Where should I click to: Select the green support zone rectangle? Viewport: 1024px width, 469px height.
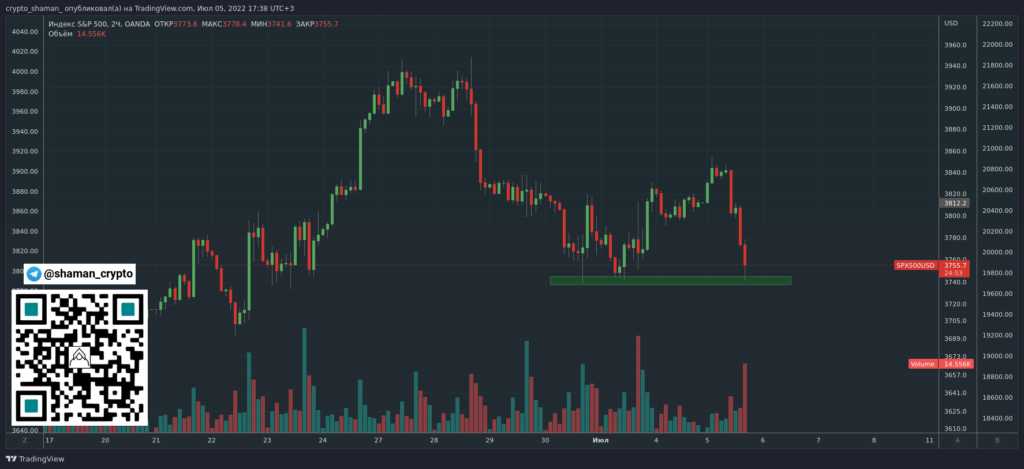[x=670, y=280]
